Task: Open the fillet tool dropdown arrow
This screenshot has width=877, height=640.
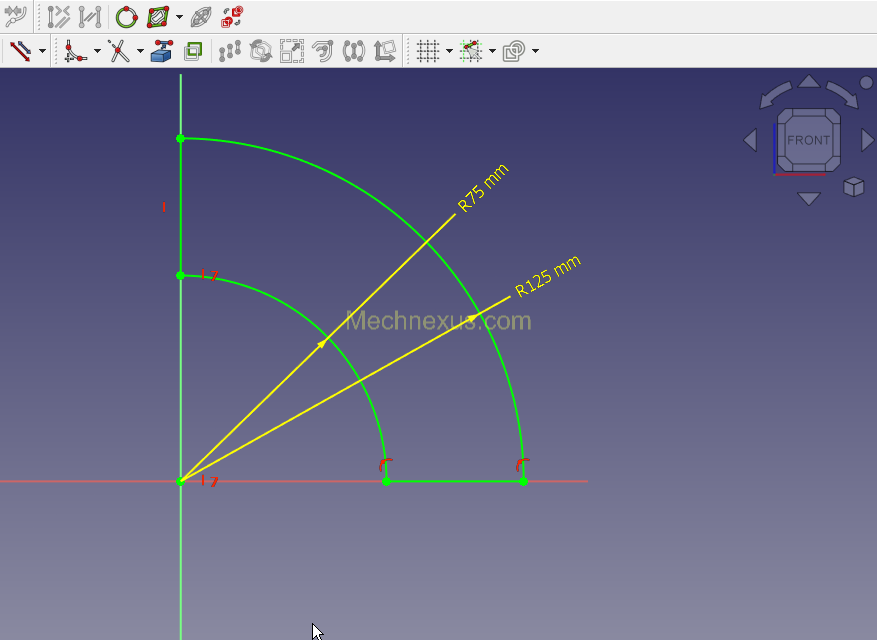Action: click(97, 51)
